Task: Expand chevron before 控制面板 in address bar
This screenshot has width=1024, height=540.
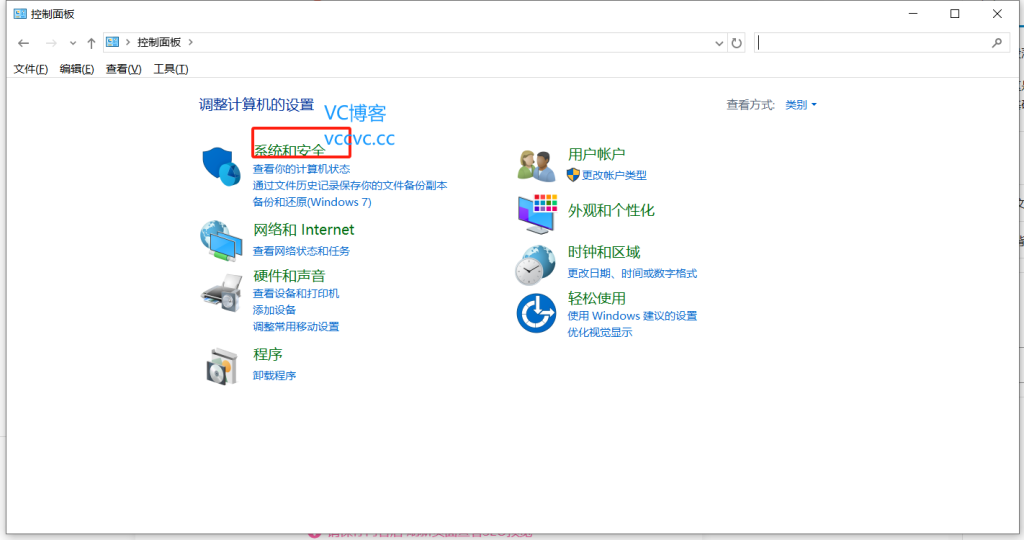Action: click(x=128, y=42)
